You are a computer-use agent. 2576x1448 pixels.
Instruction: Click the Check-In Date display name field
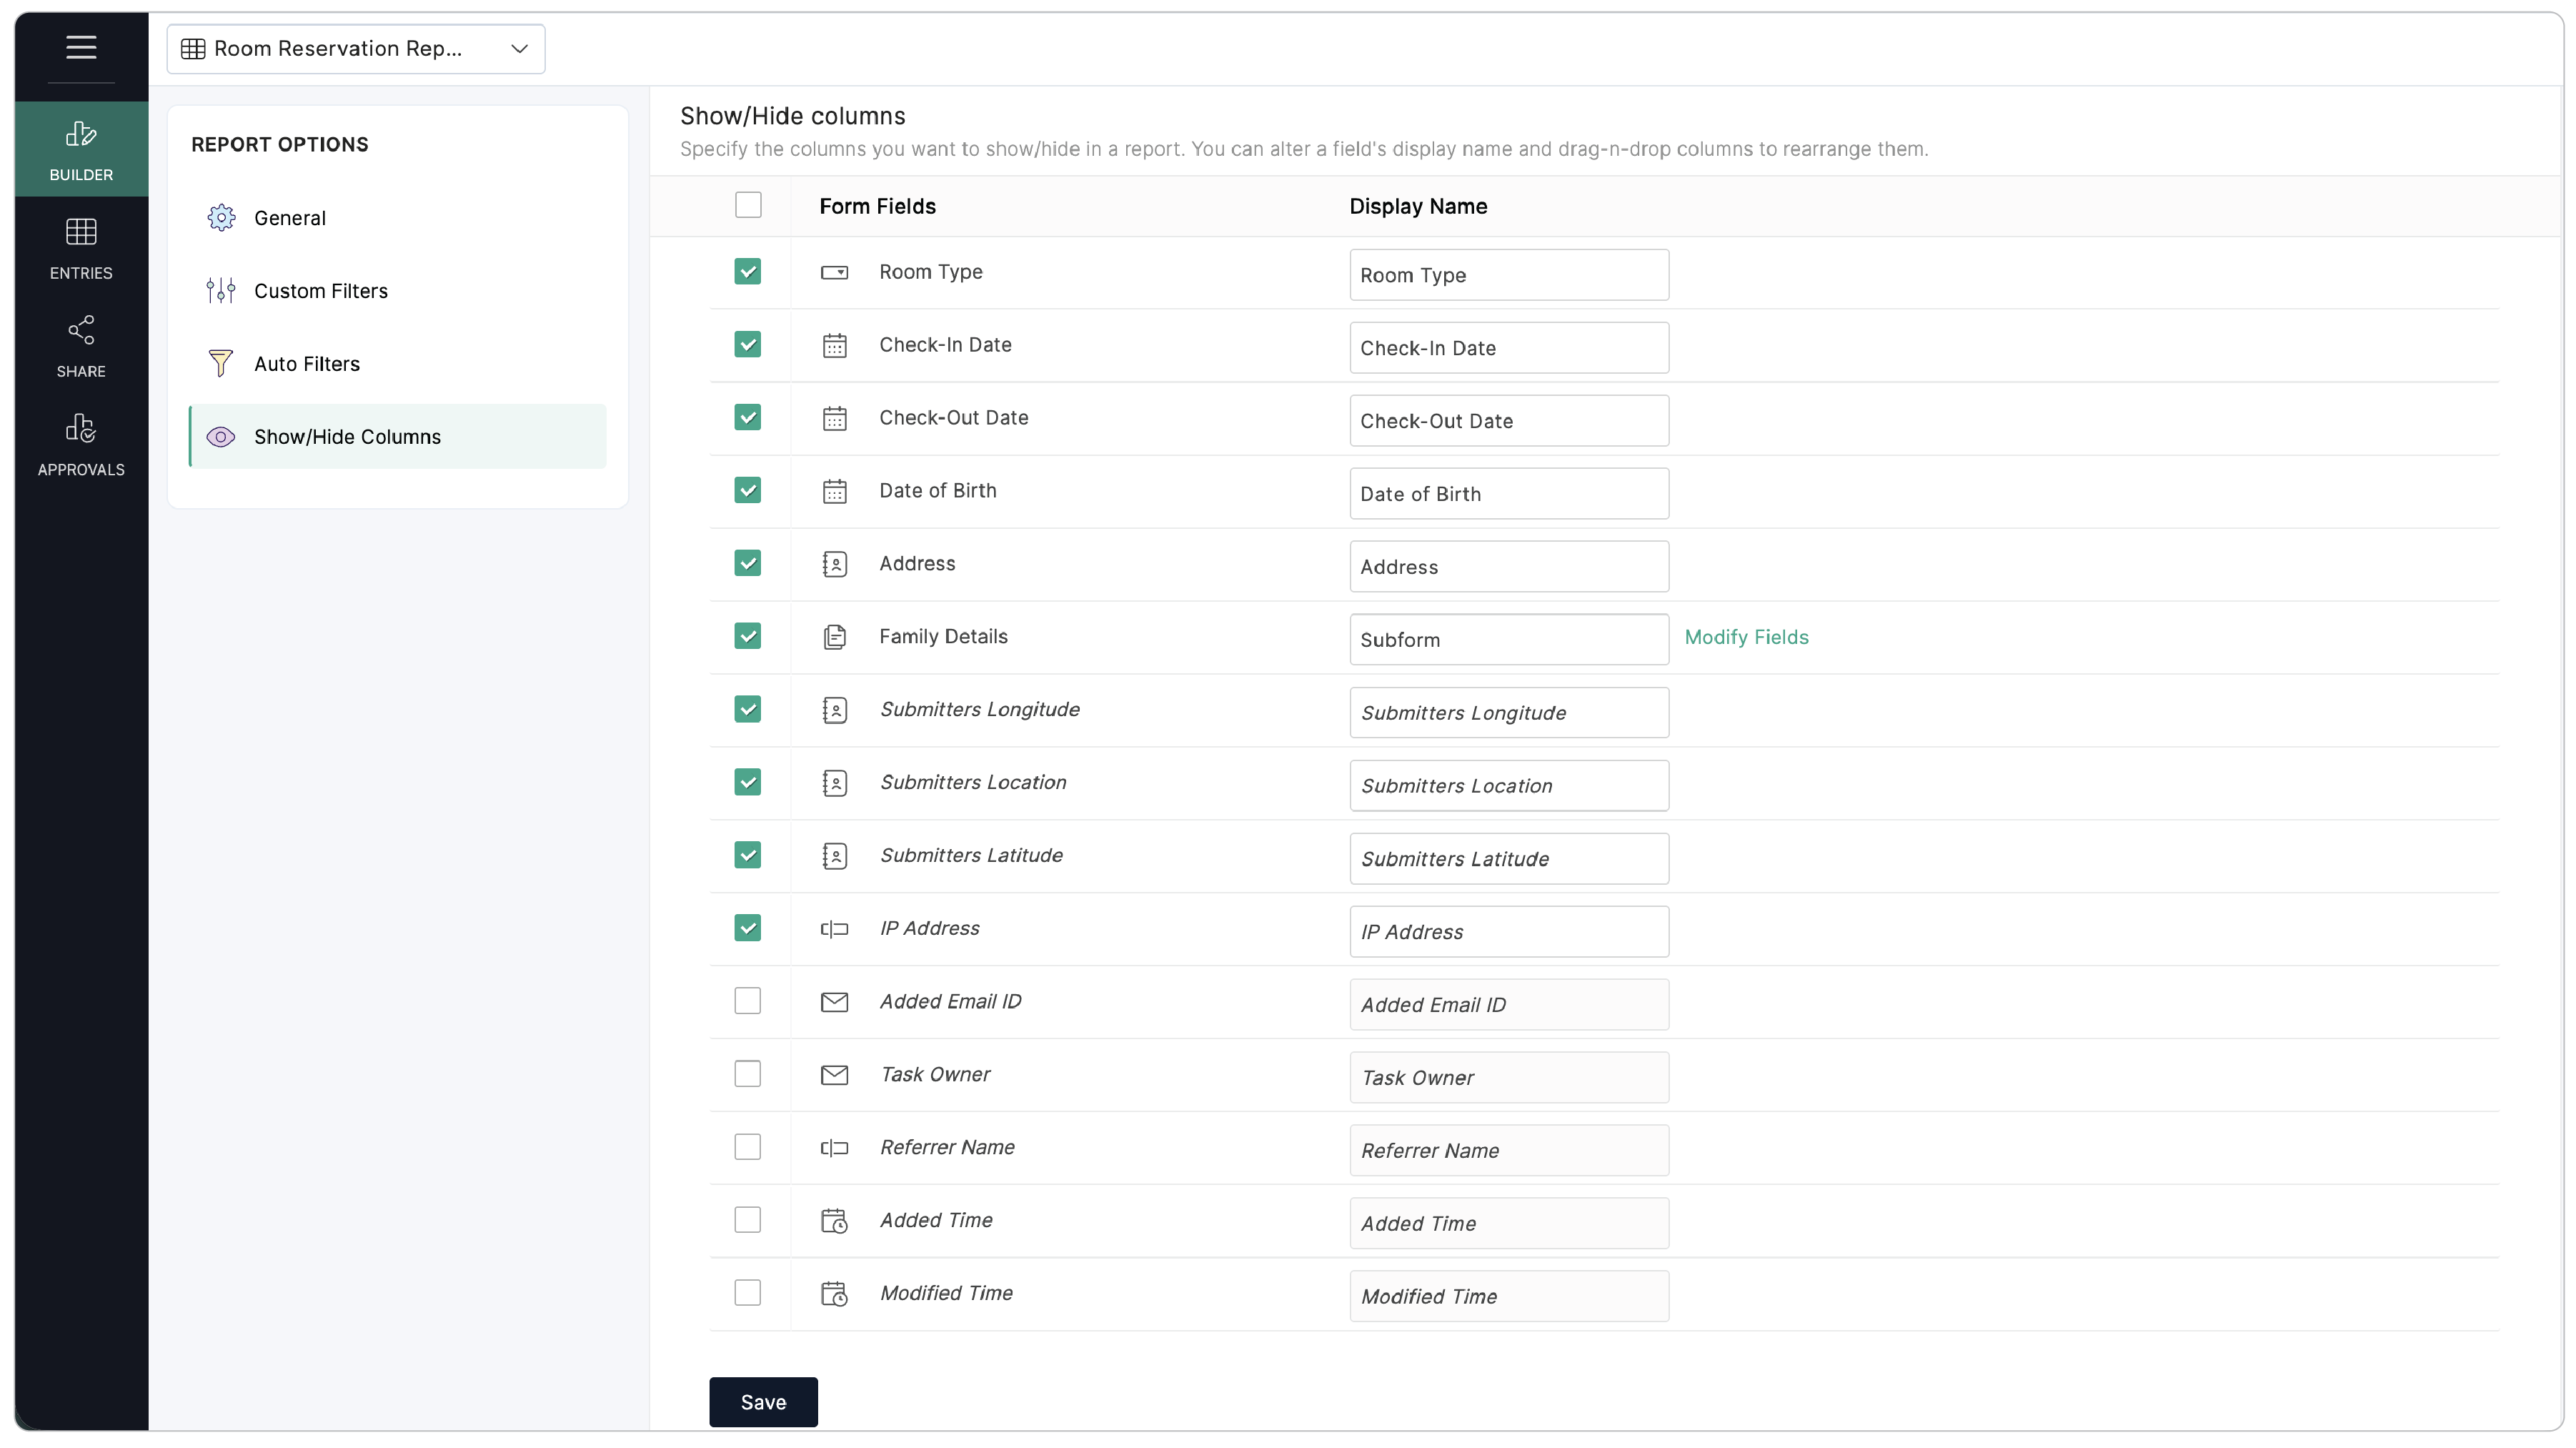1508,348
